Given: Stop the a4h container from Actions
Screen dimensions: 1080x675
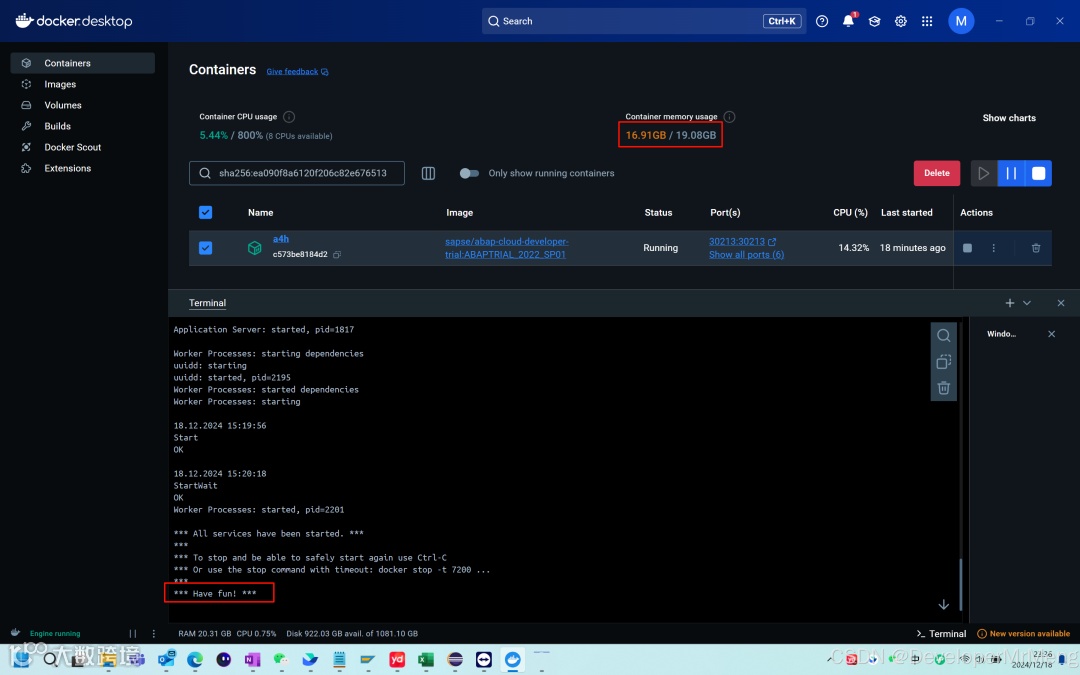Looking at the screenshot, I should point(967,247).
